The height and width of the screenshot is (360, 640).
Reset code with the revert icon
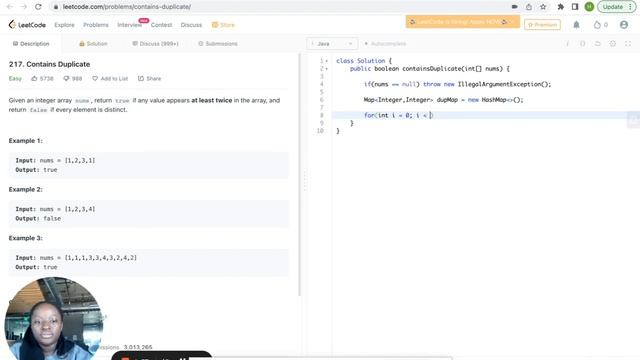[598, 44]
